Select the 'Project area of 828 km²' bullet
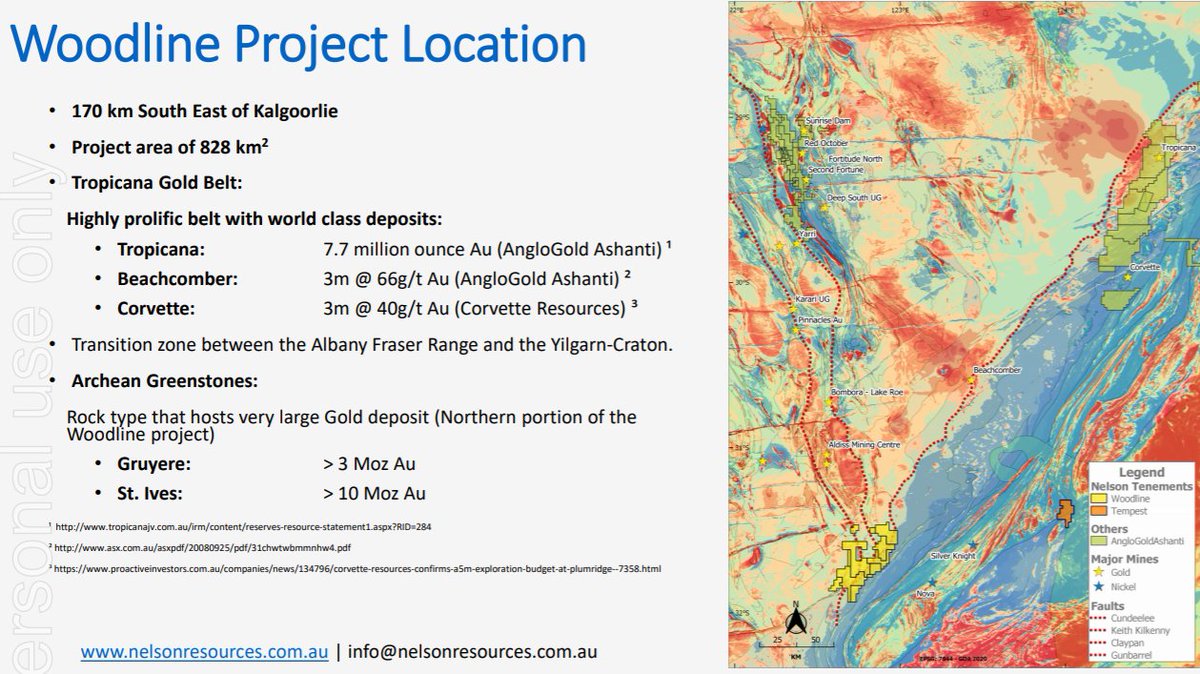This screenshot has height=674, width=1200. click(170, 147)
